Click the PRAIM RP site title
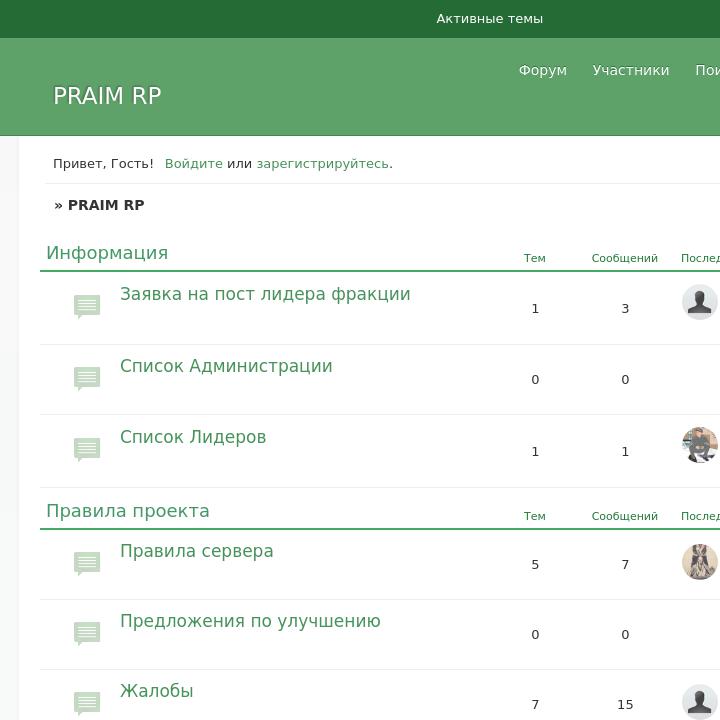 107,96
